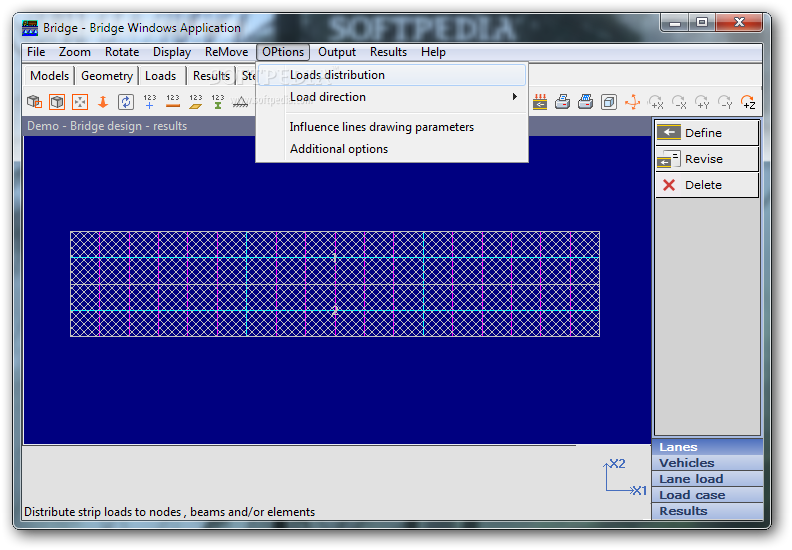Choose Loads distribution menu entry
This screenshot has width=792, height=550.
pyautogui.click(x=392, y=75)
